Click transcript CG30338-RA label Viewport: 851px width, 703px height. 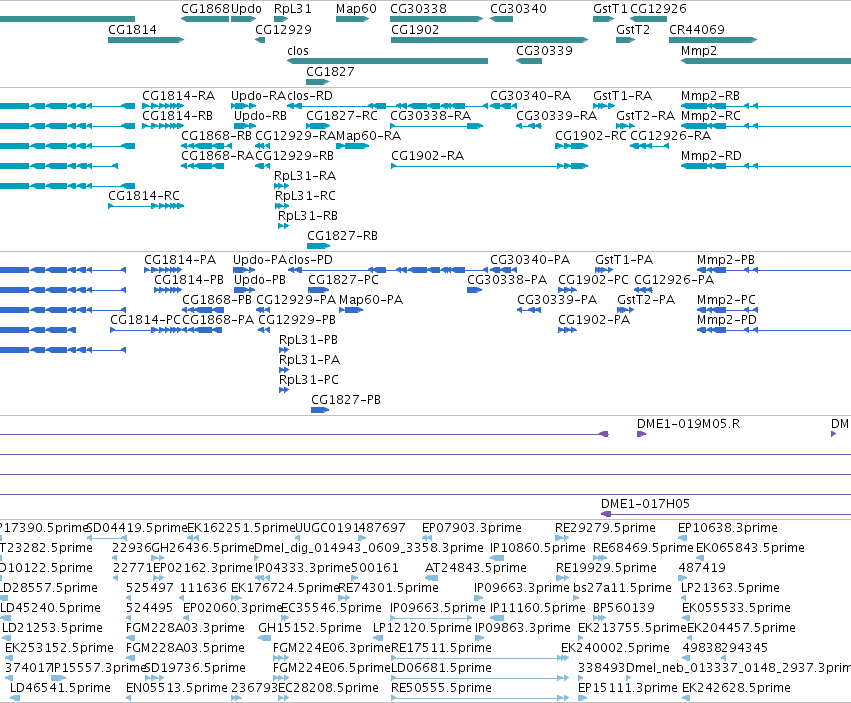[x=431, y=116]
